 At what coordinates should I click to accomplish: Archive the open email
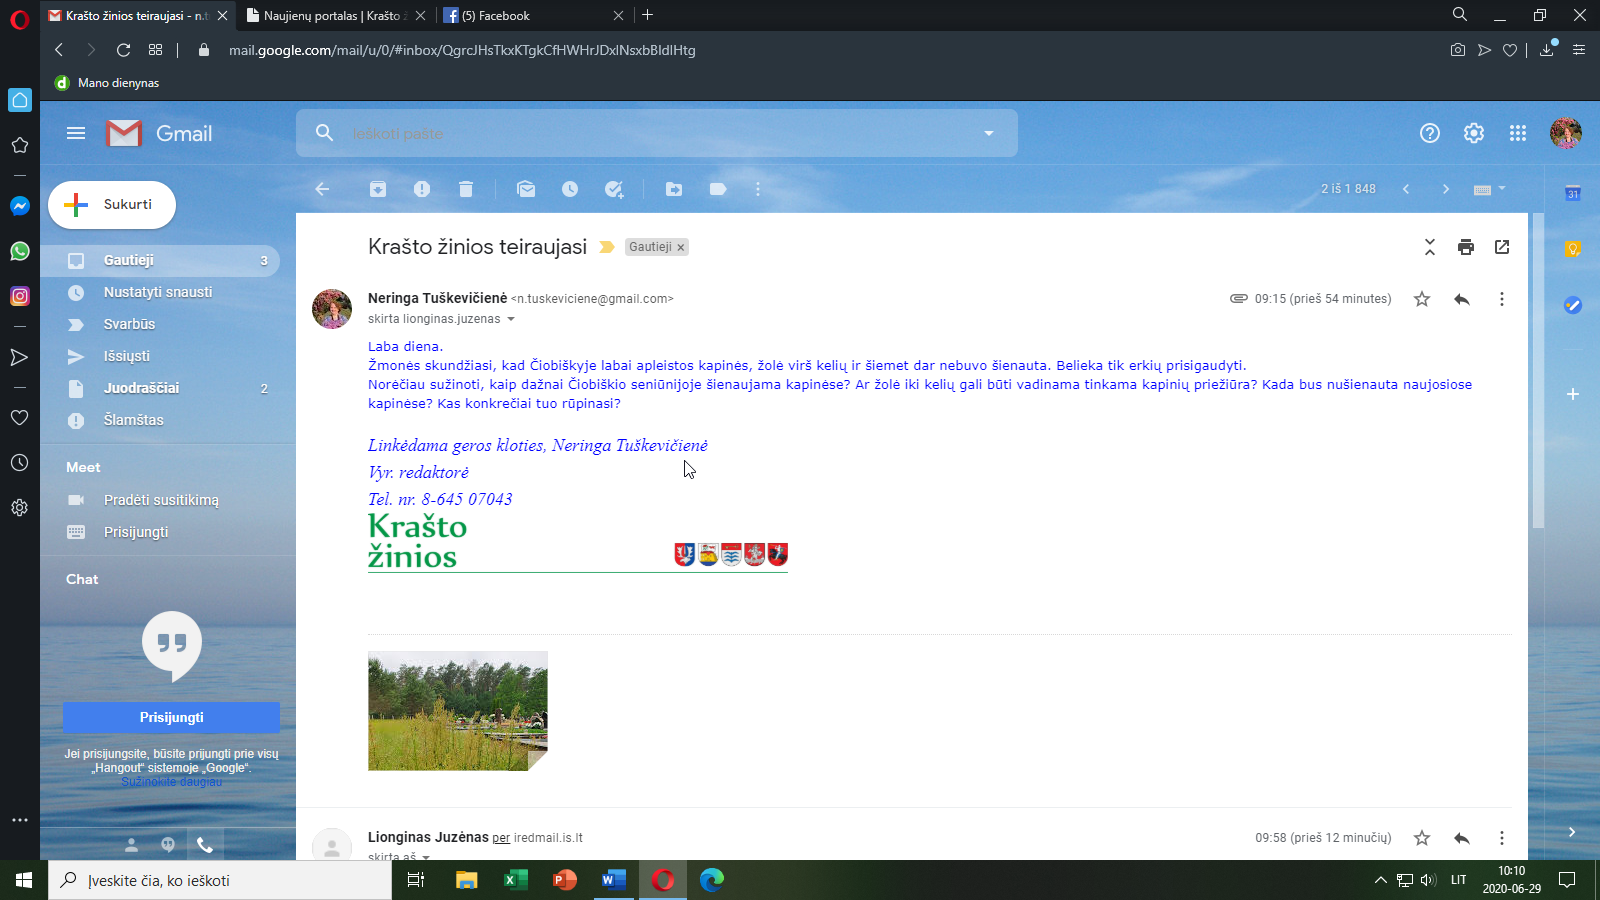[x=378, y=189]
